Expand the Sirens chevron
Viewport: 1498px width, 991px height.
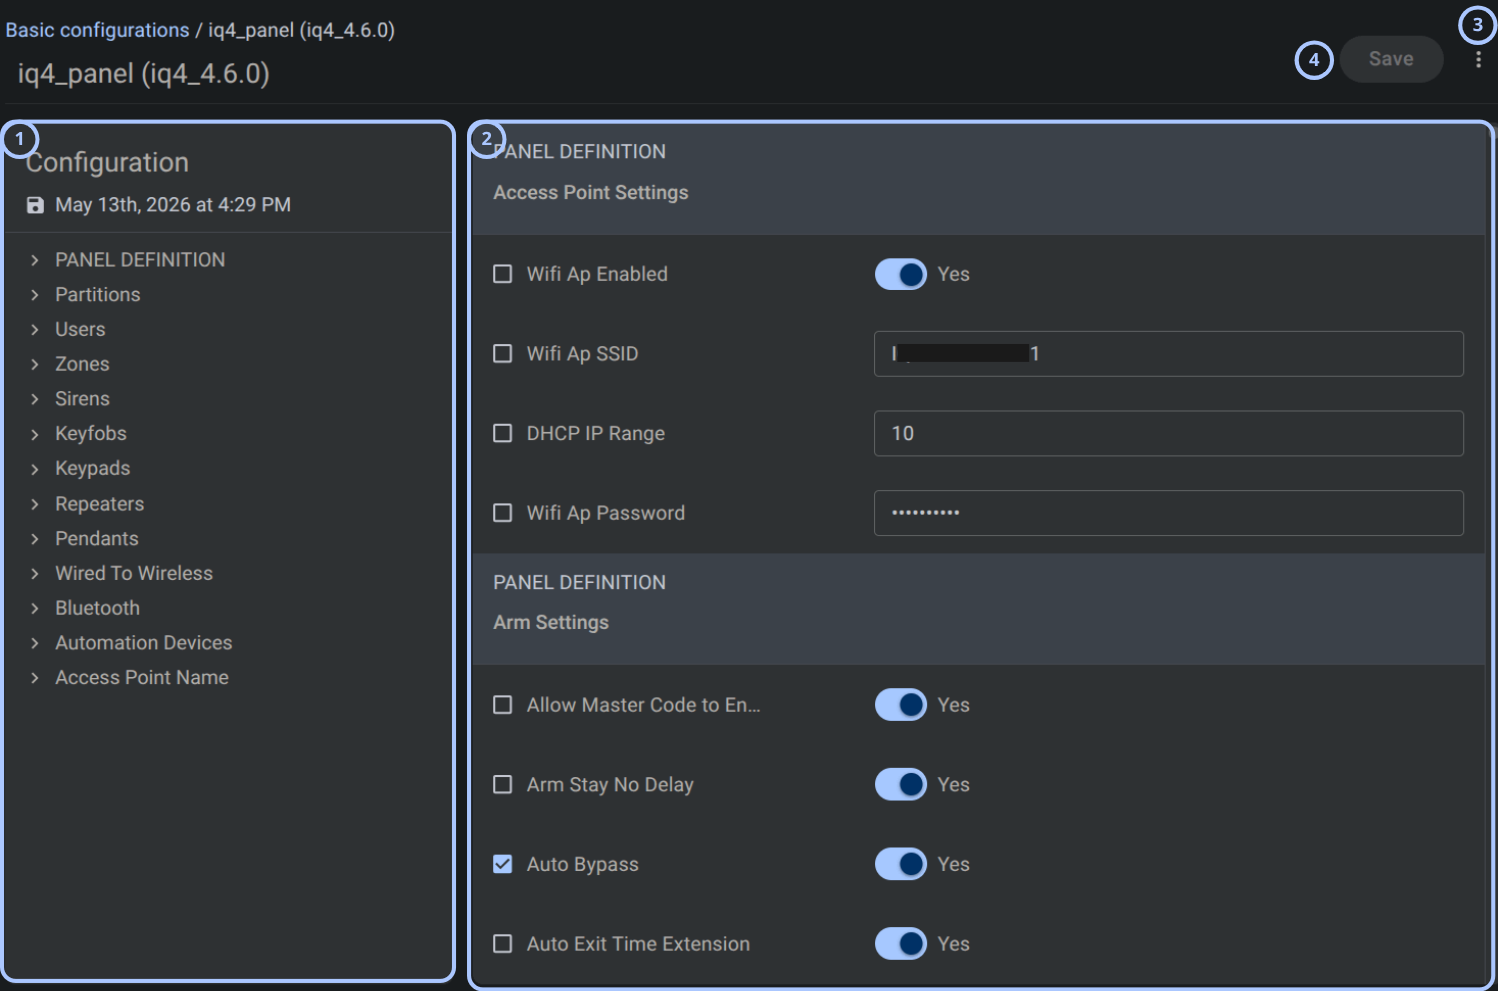[35, 399]
